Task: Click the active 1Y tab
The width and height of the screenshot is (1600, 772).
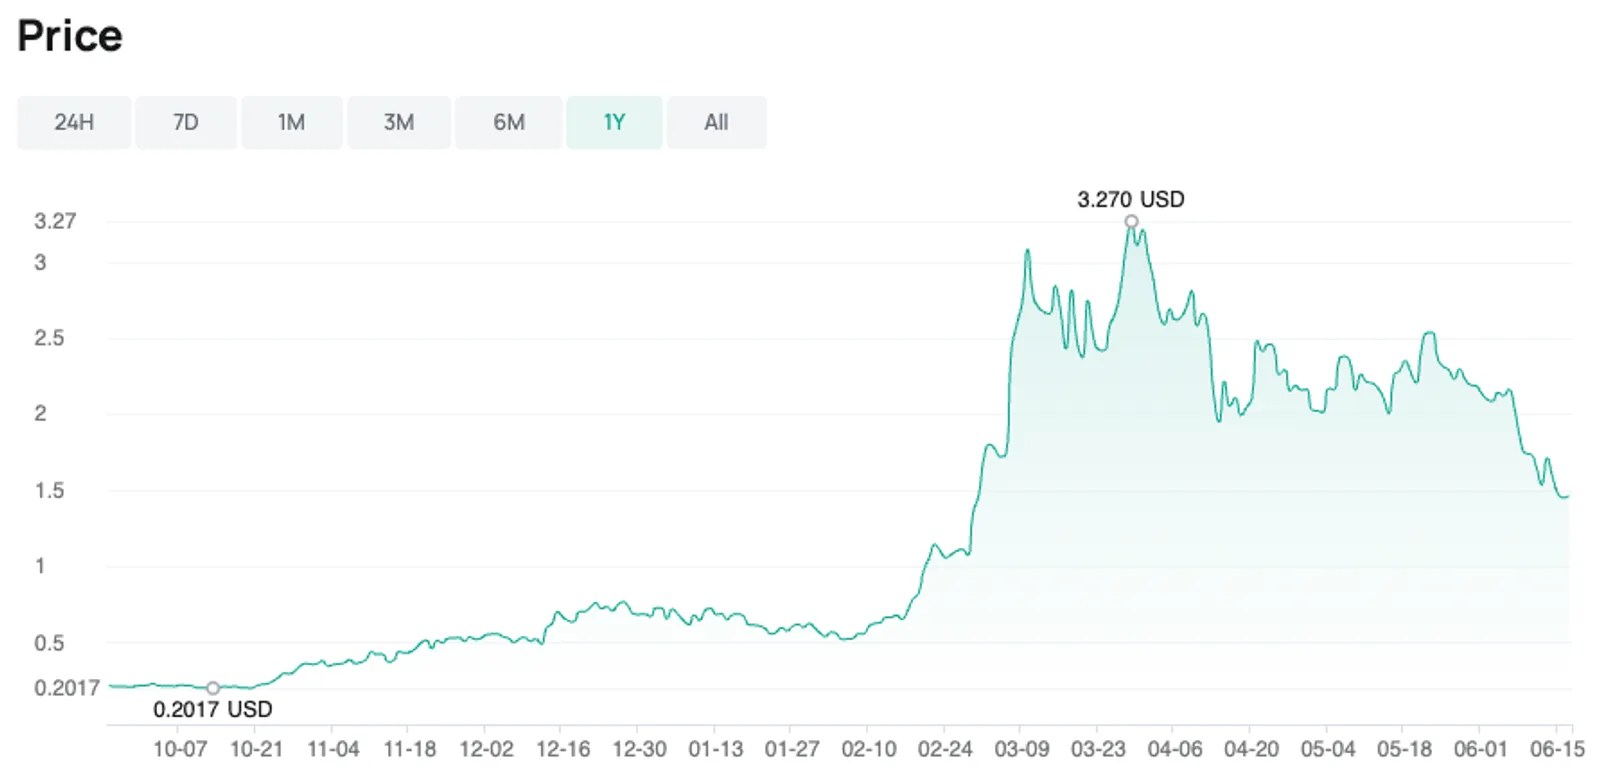Action: pyautogui.click(x=614, y=122)
